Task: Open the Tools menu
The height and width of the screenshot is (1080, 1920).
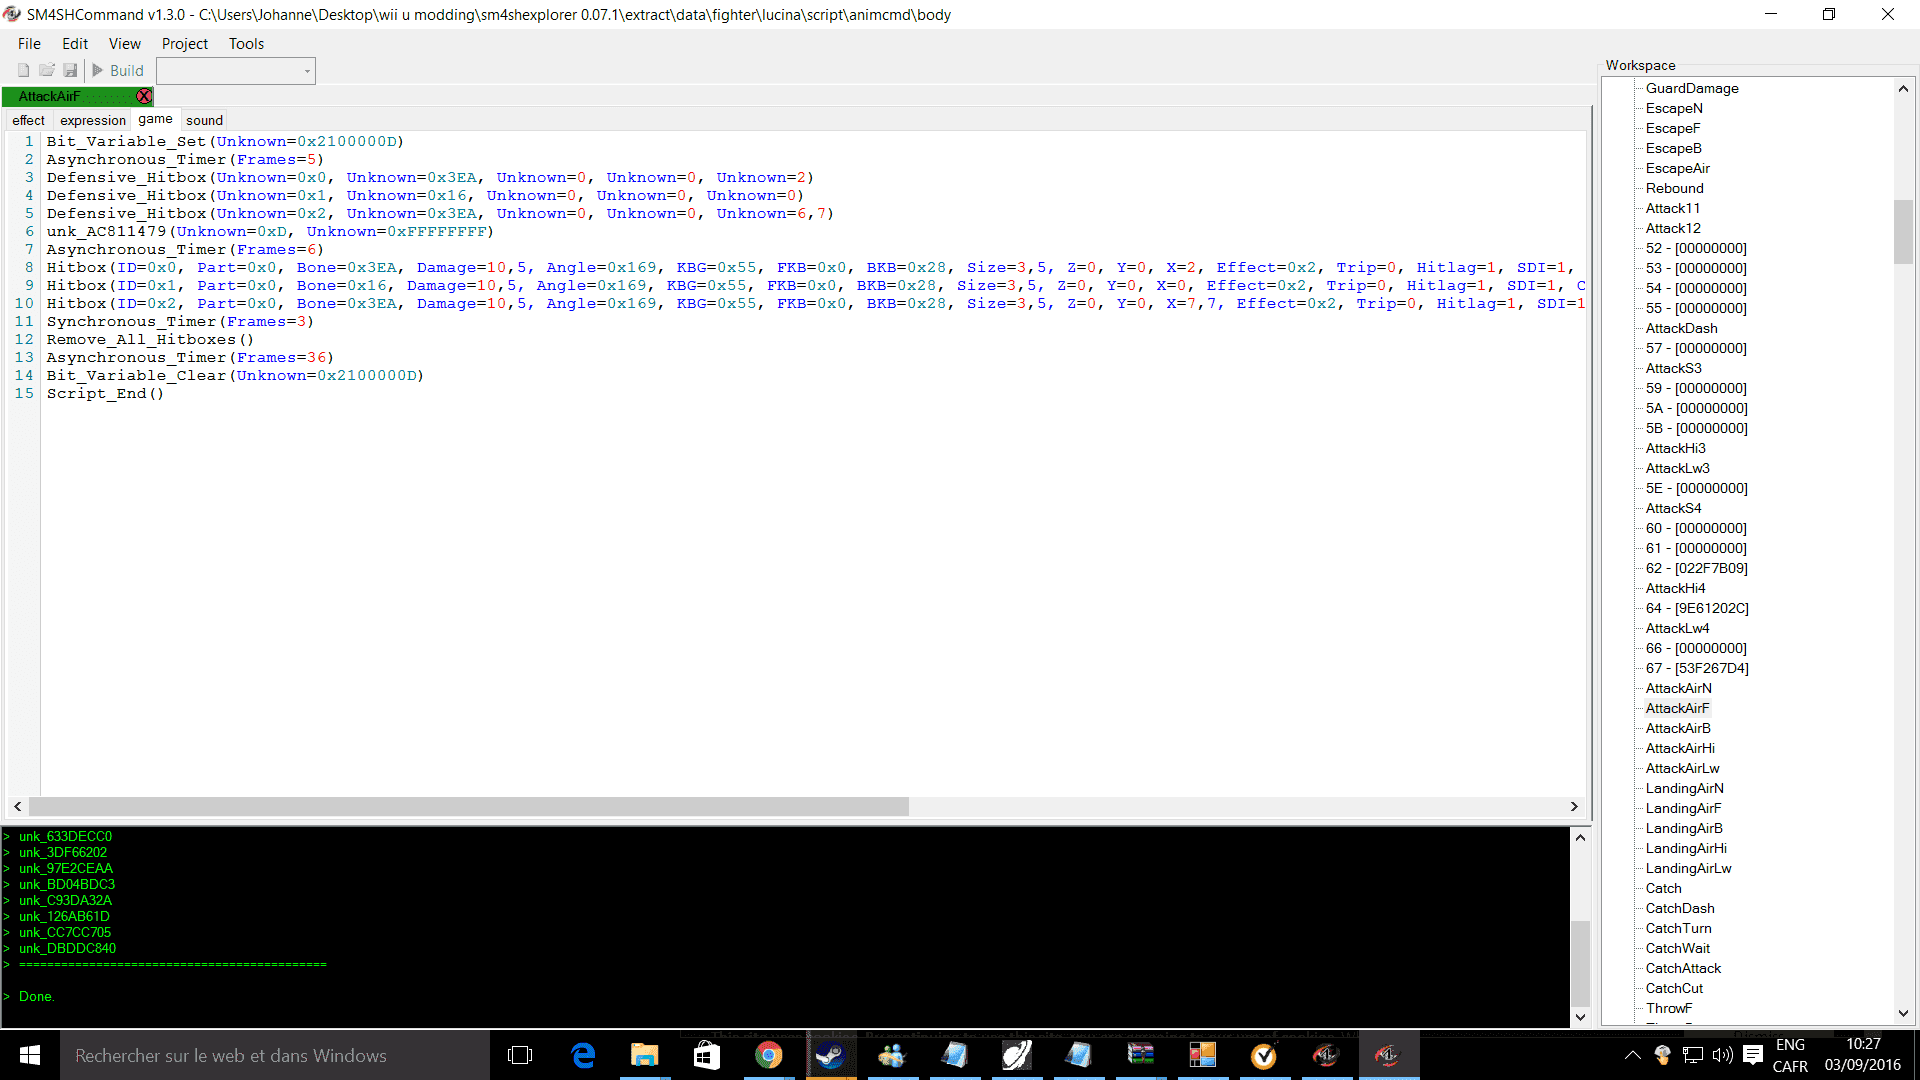Action: pyautogui.click(x=246, y=44)
